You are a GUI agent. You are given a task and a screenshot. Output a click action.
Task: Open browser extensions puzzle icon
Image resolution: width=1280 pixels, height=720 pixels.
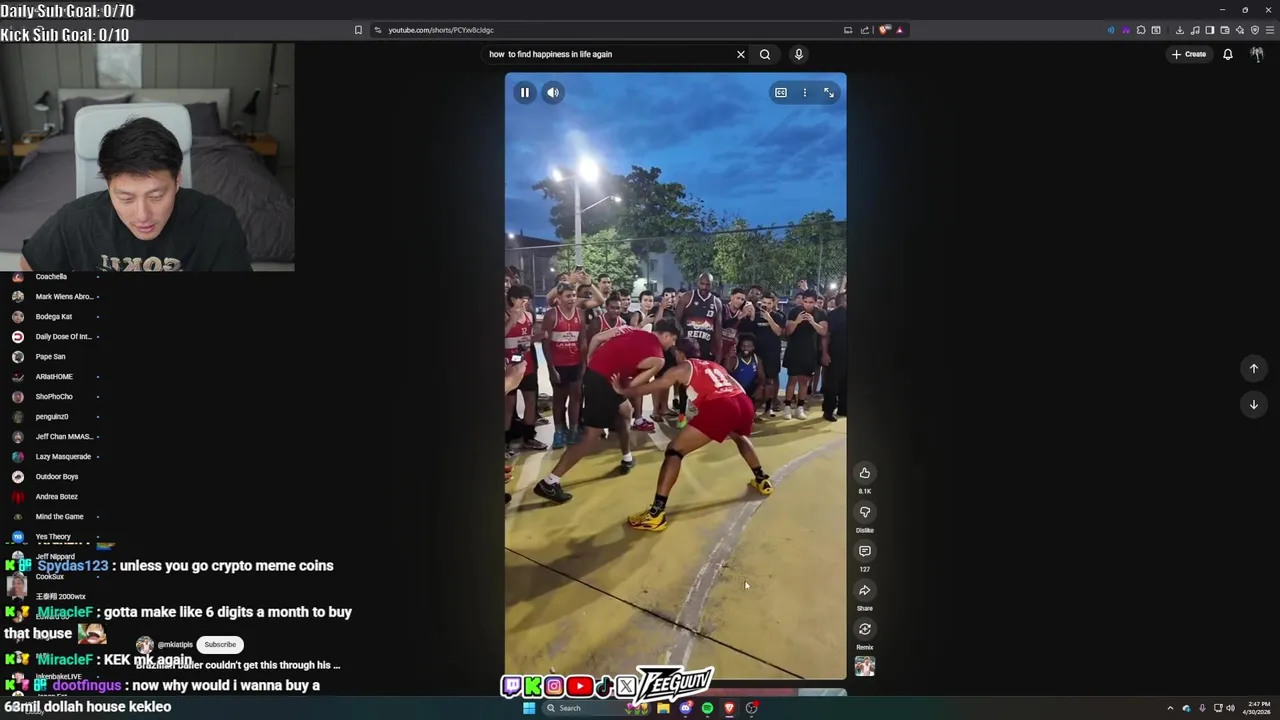[1141, 30]
